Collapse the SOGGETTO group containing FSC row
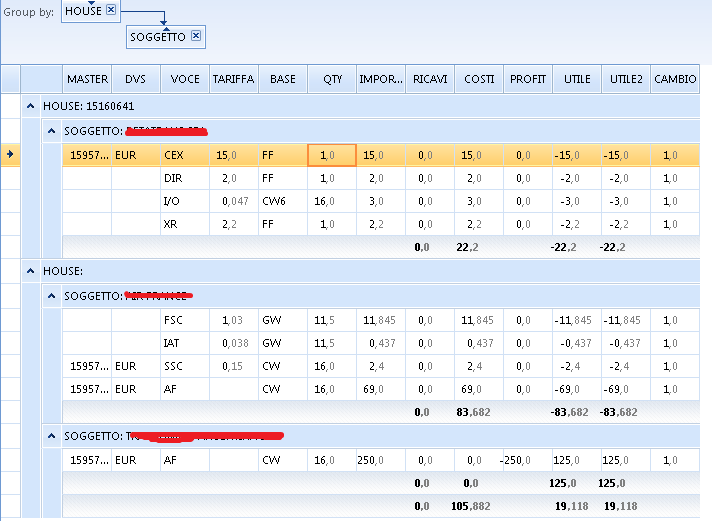Viewport: 712px width, 521px height. tap(51, 296)
